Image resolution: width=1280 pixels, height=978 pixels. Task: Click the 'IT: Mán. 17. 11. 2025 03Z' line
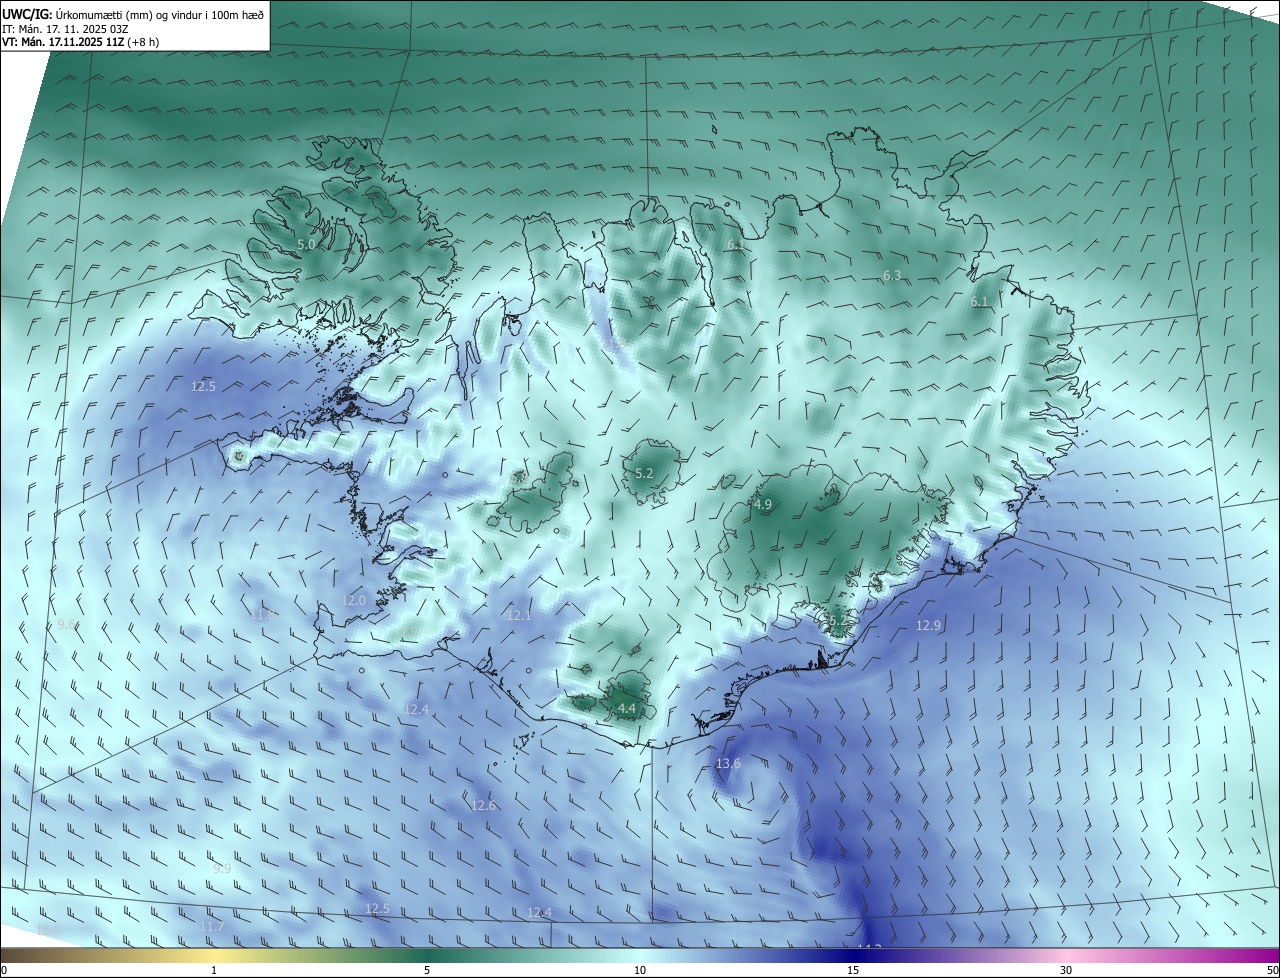pos(65,29)
